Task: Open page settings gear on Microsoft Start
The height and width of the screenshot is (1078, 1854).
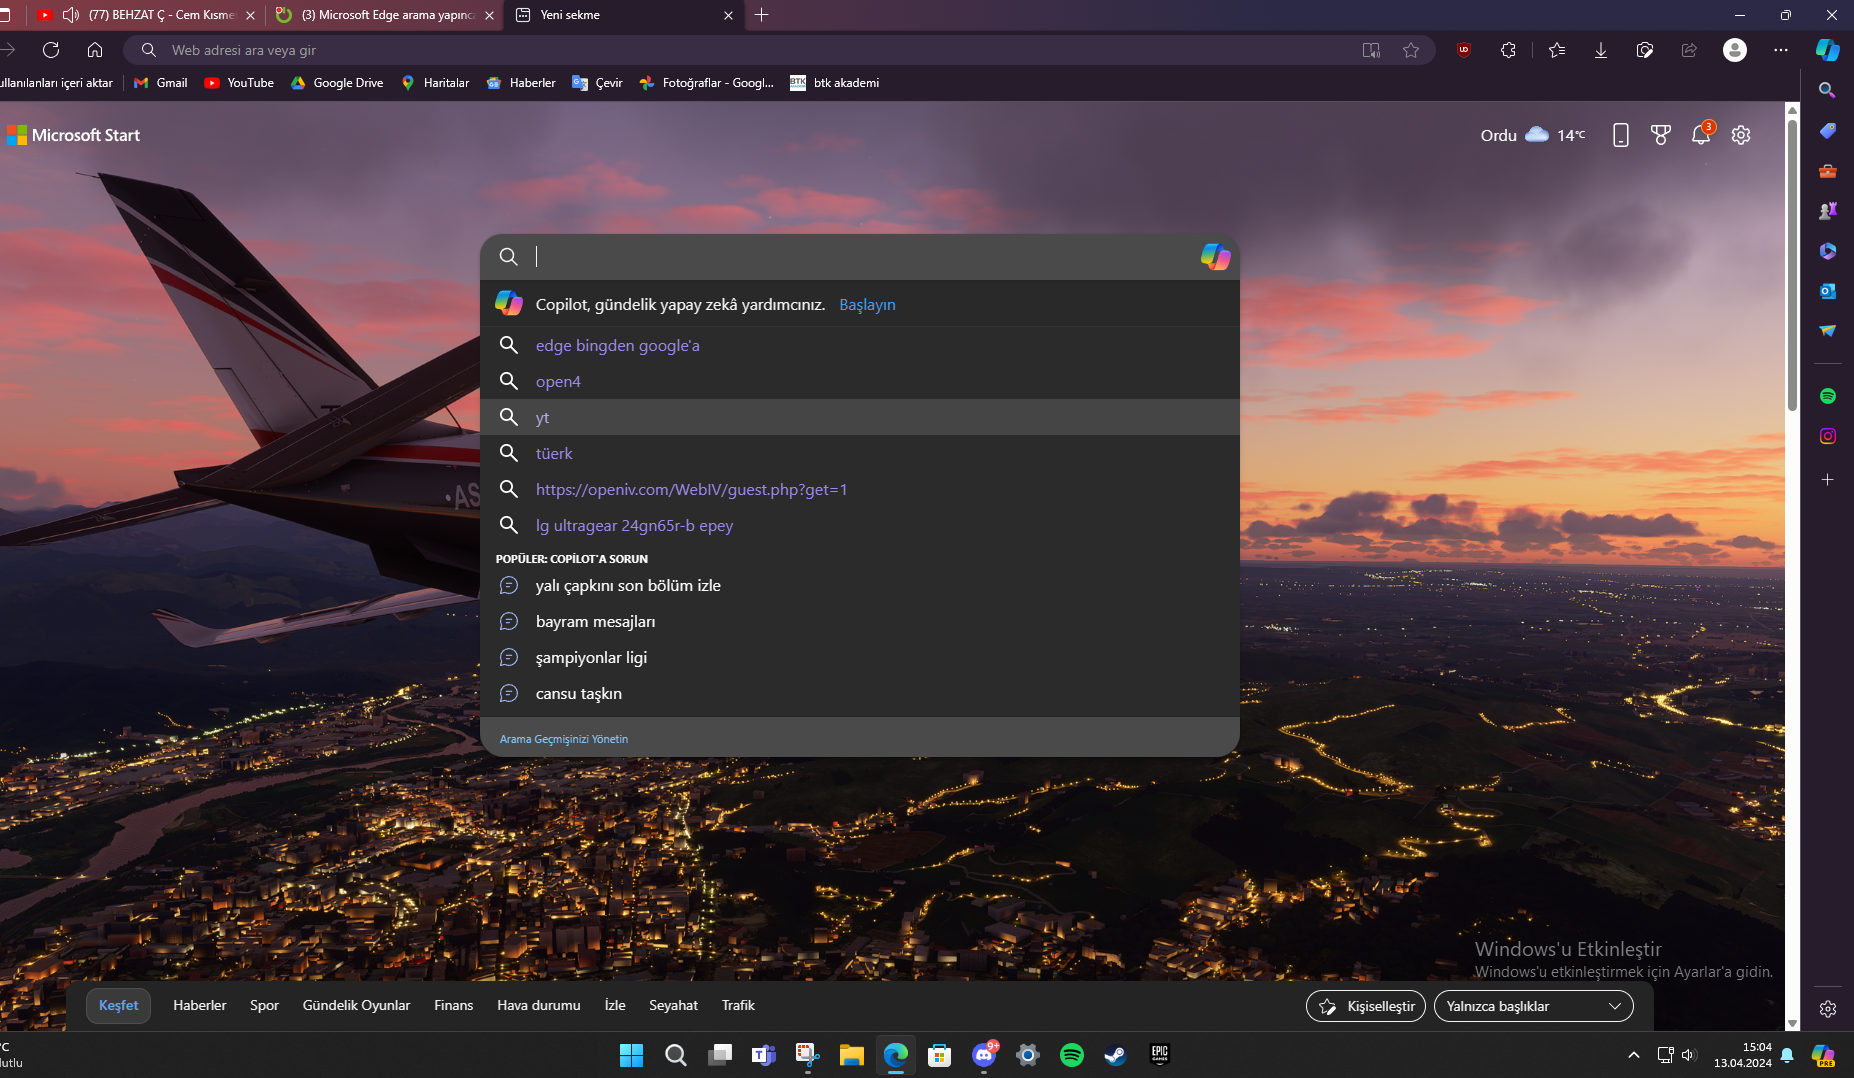Action: pyautogui.click(x=1741, y=135)
